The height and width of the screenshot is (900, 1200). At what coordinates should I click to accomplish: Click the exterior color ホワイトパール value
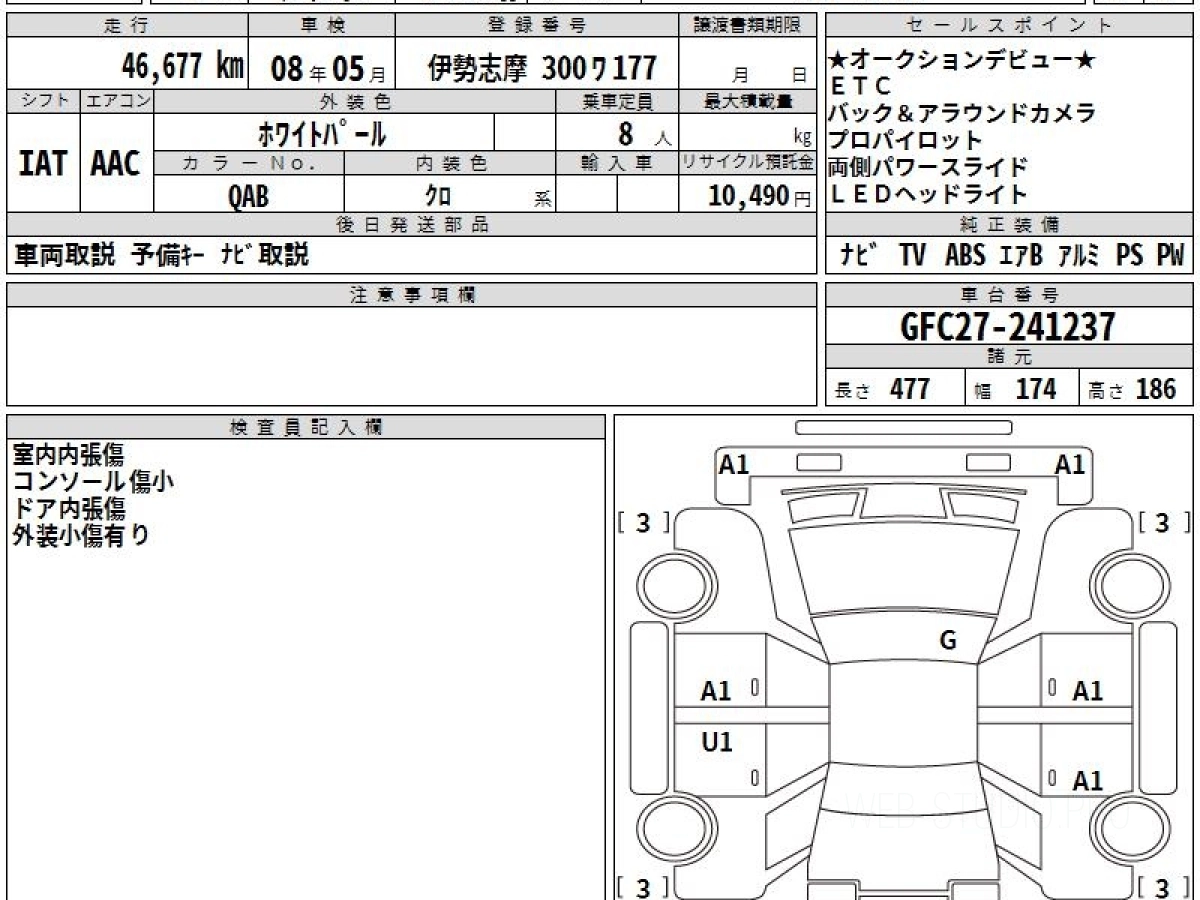coord(323,133)
